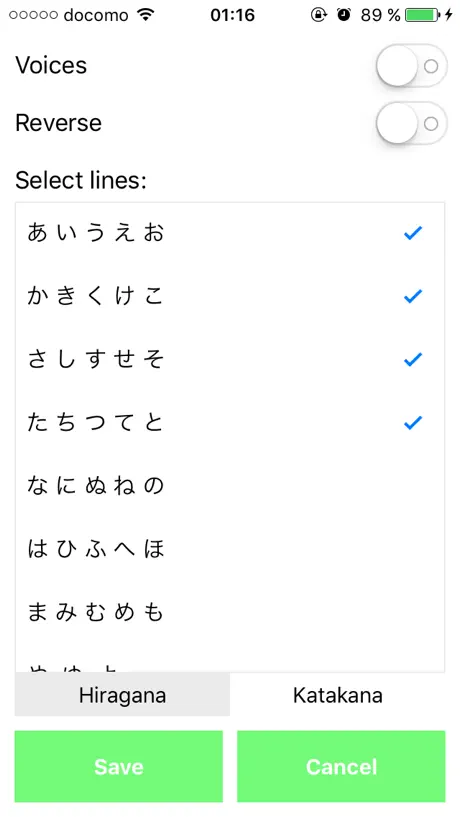Tap the Wi-Fi icon in status bar

click(146, 15)
